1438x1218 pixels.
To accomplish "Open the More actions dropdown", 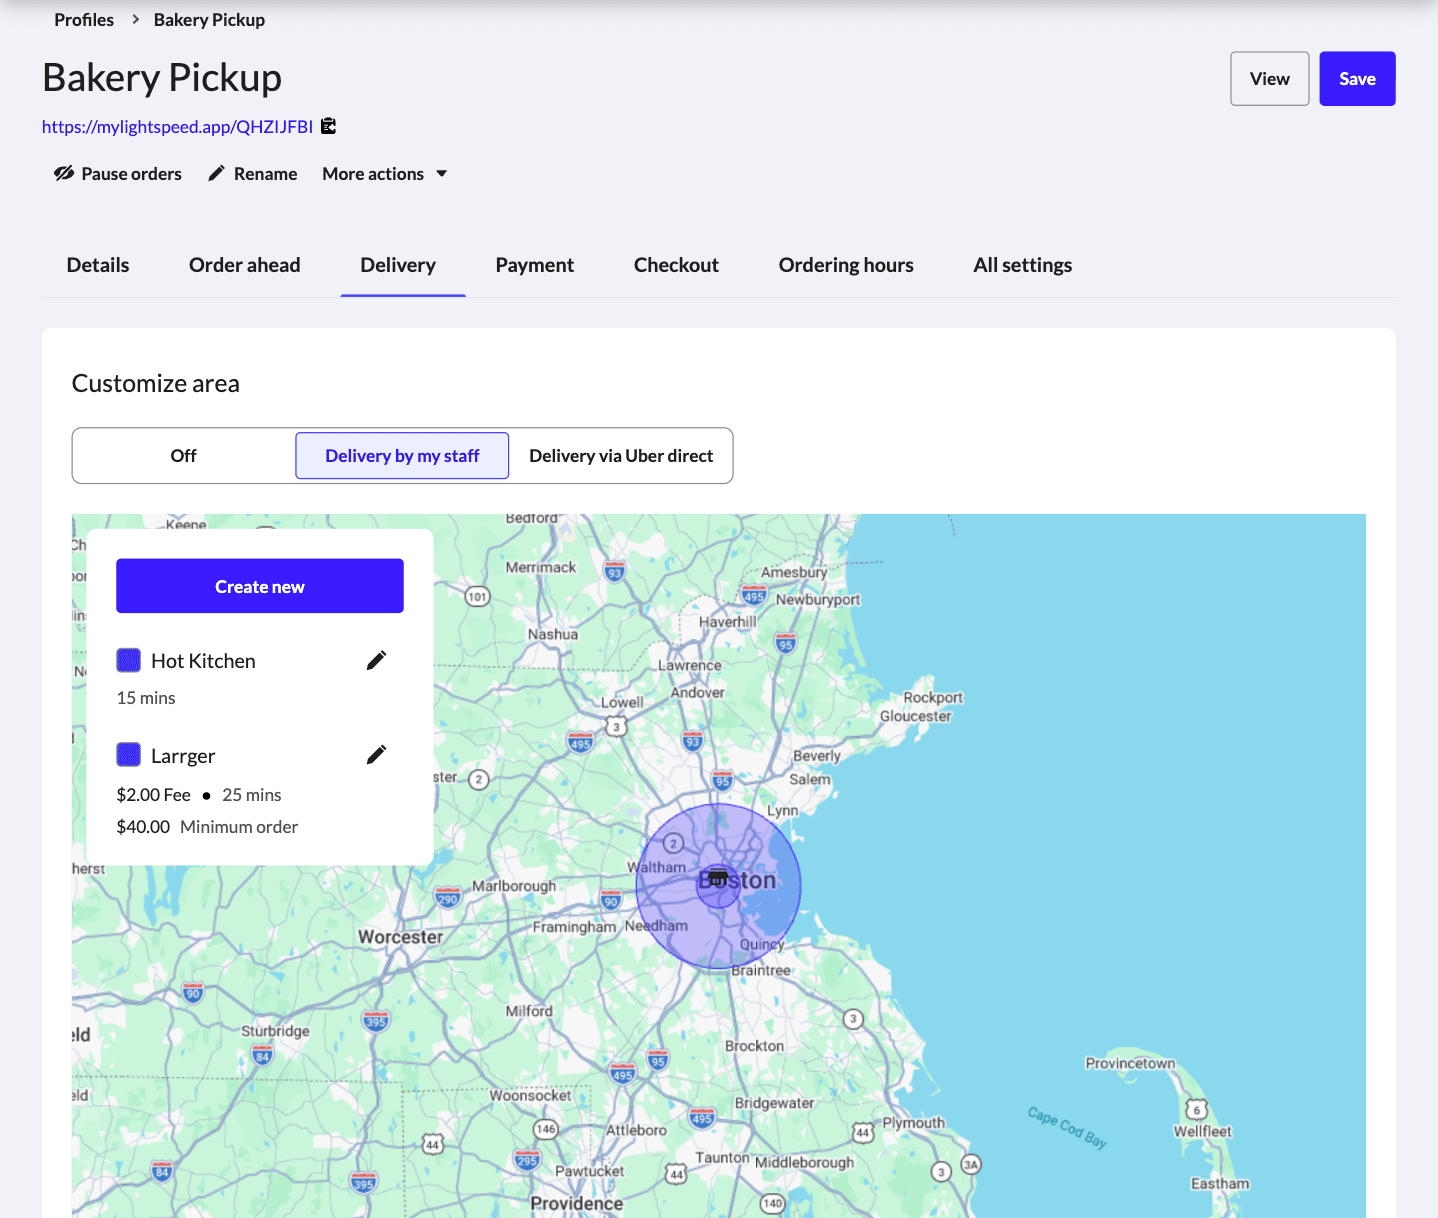I will coord(384,173).
